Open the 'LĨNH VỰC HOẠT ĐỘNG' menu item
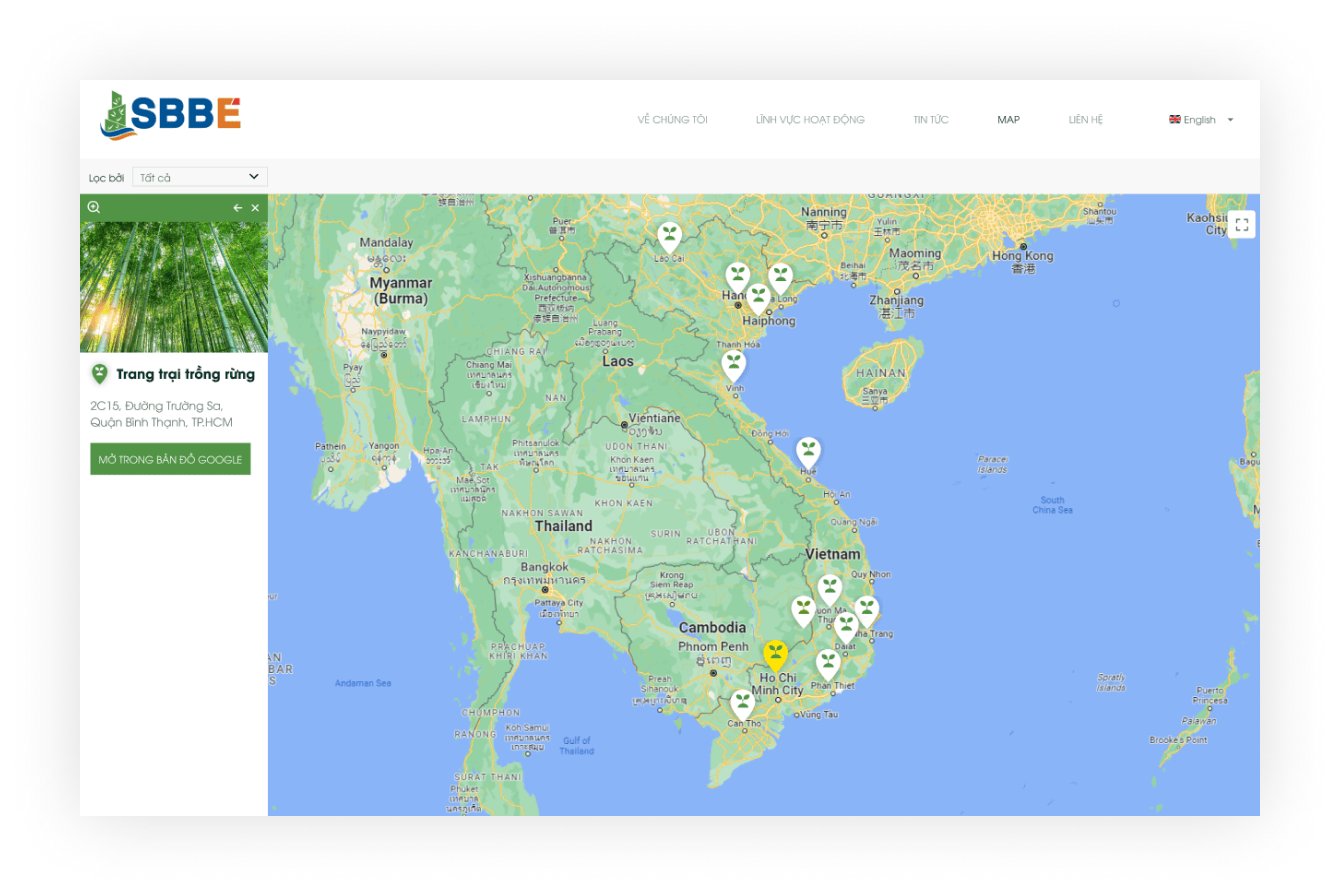This screenshot has width=1340, height=896. point(810,120)
